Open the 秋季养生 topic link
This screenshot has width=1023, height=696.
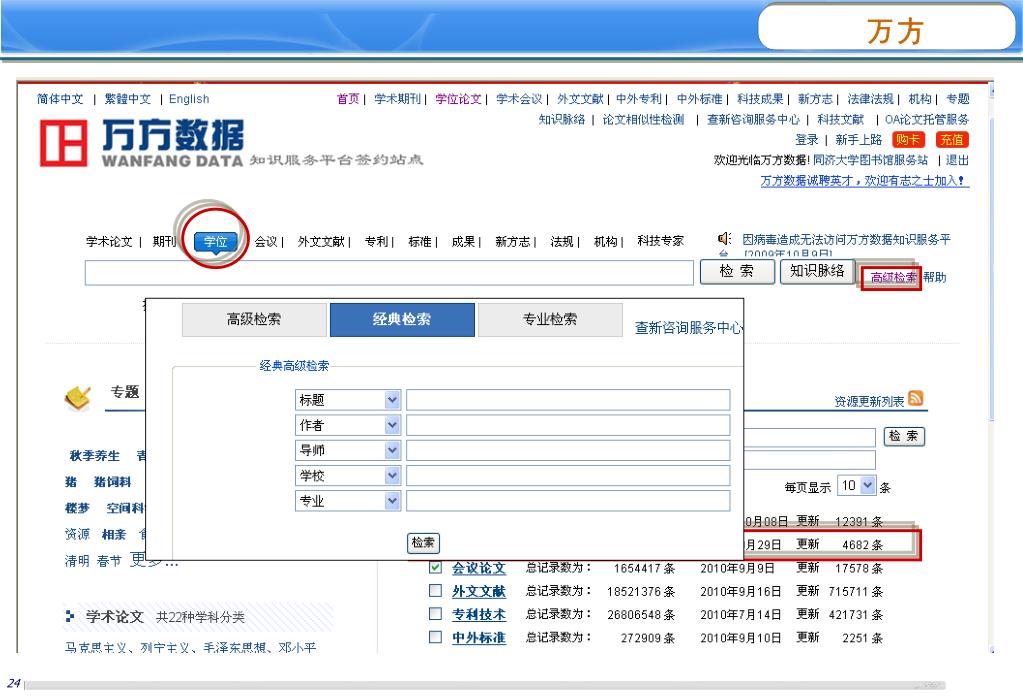(x=95, y=456)
